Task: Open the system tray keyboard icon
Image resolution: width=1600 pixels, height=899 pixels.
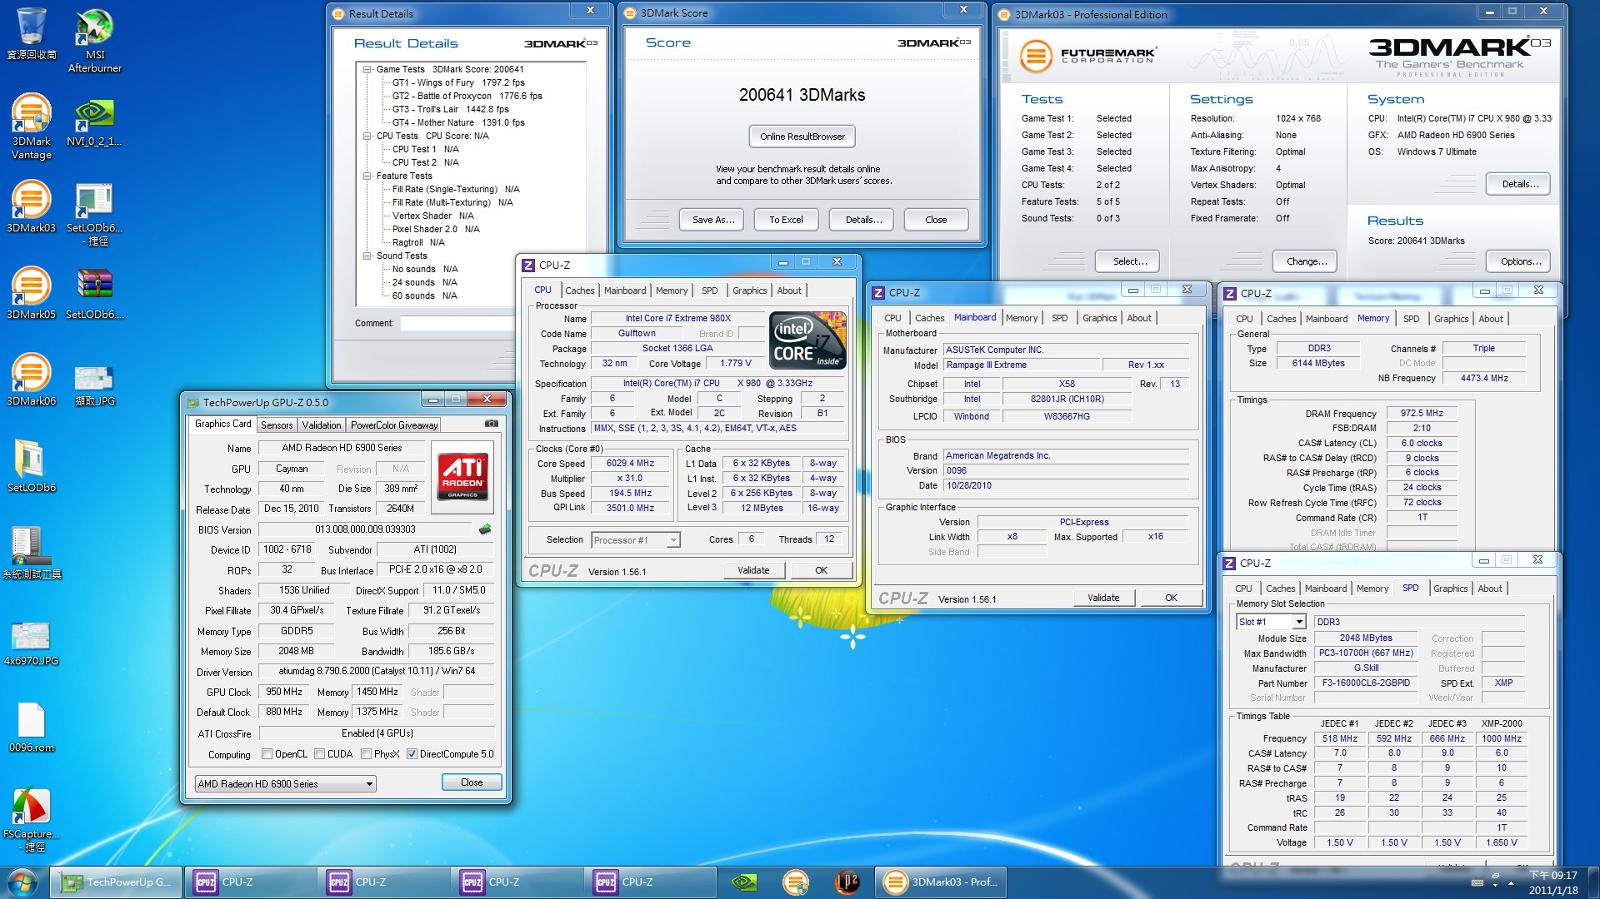Action: [1478, 883]
